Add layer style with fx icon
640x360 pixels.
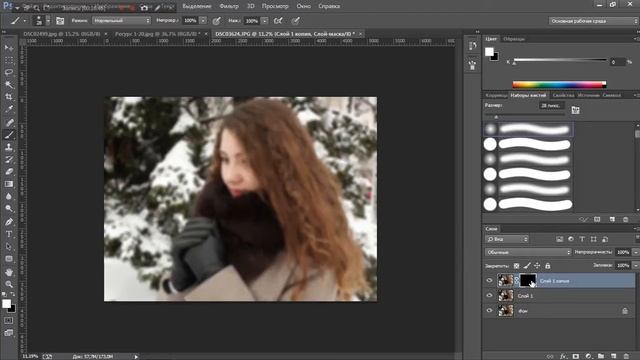[564, 356]
